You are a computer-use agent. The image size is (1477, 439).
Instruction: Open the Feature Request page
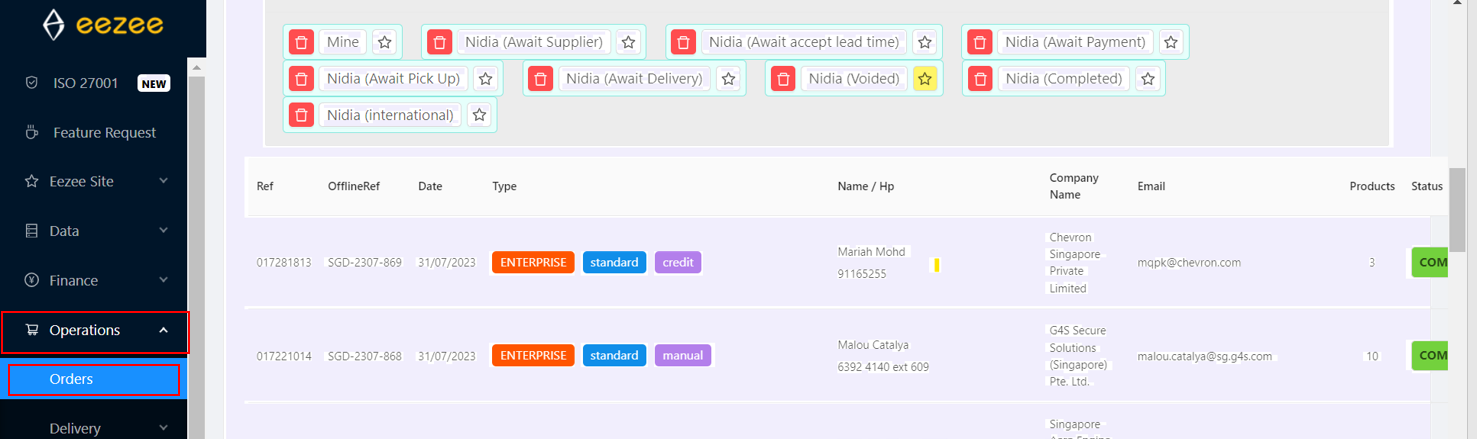tap(104, 132)
